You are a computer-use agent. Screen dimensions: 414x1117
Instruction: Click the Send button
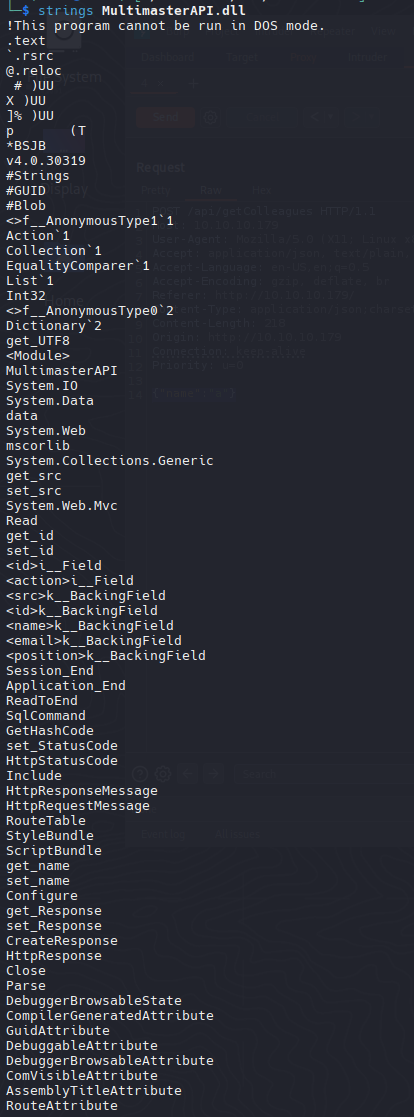(165, 118)
